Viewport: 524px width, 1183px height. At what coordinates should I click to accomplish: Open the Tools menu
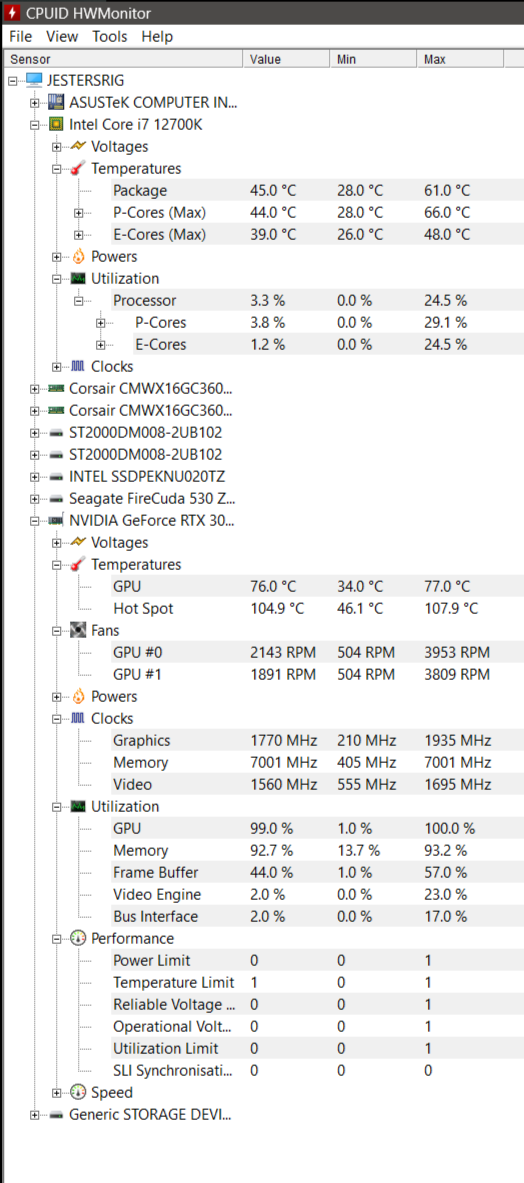(110, 36)
